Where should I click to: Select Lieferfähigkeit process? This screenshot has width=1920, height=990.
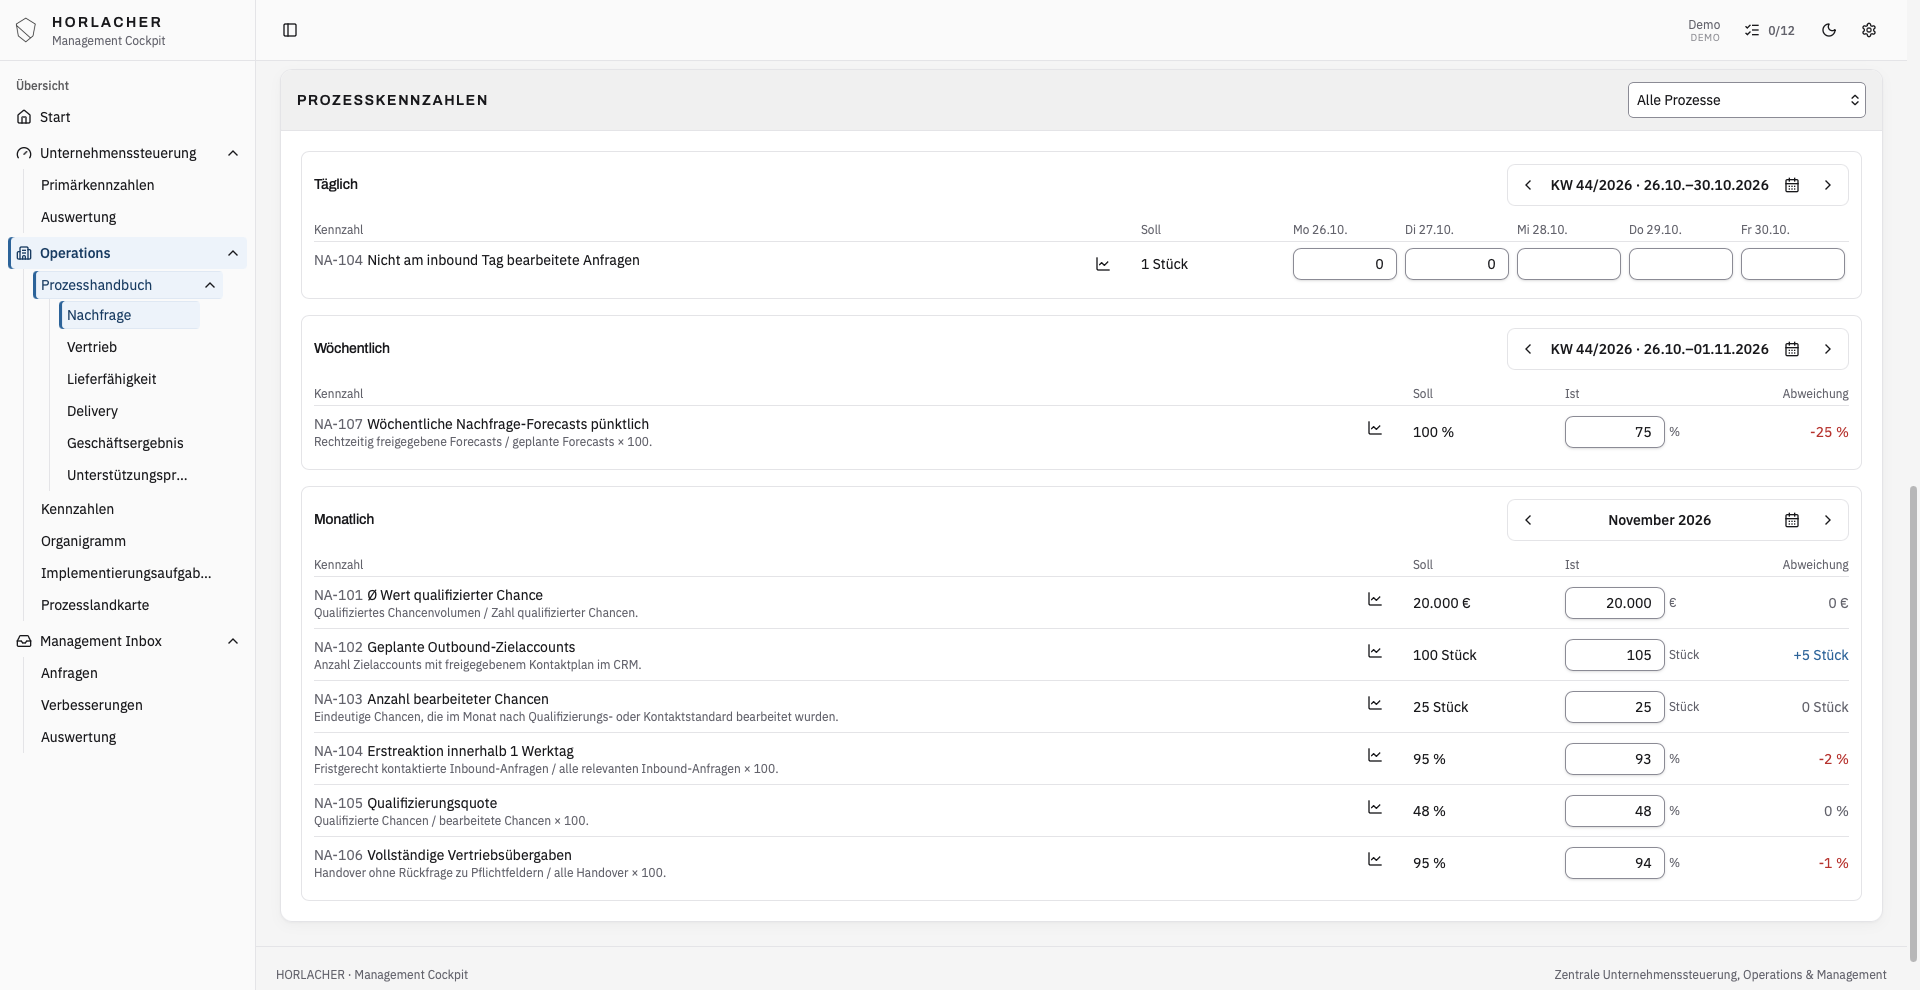112,379
